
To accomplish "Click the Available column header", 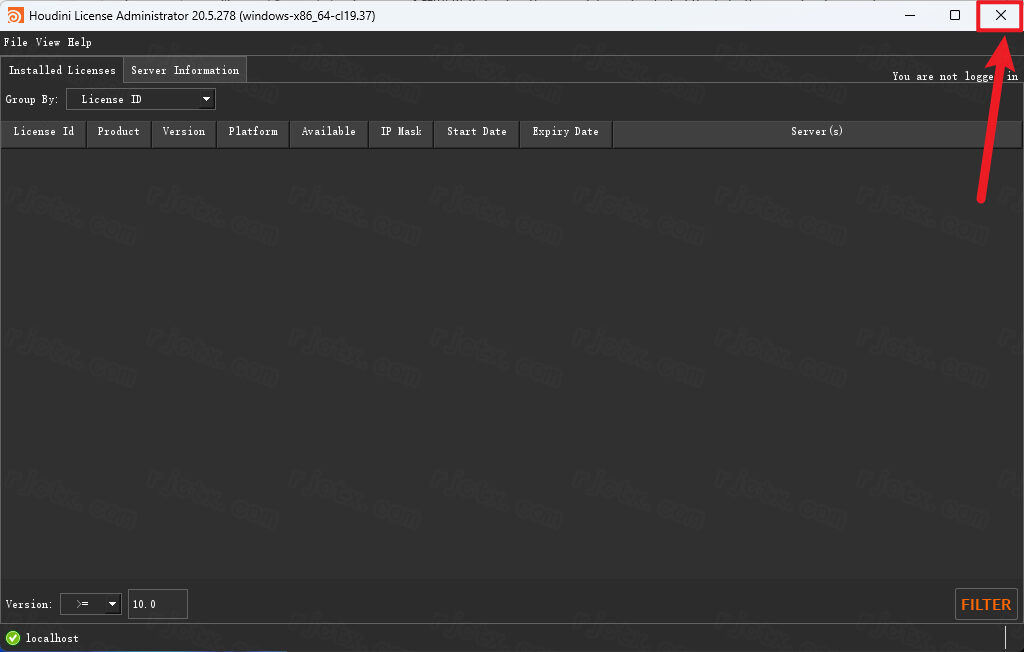I will pyautogui.click(x=329, y=132).
